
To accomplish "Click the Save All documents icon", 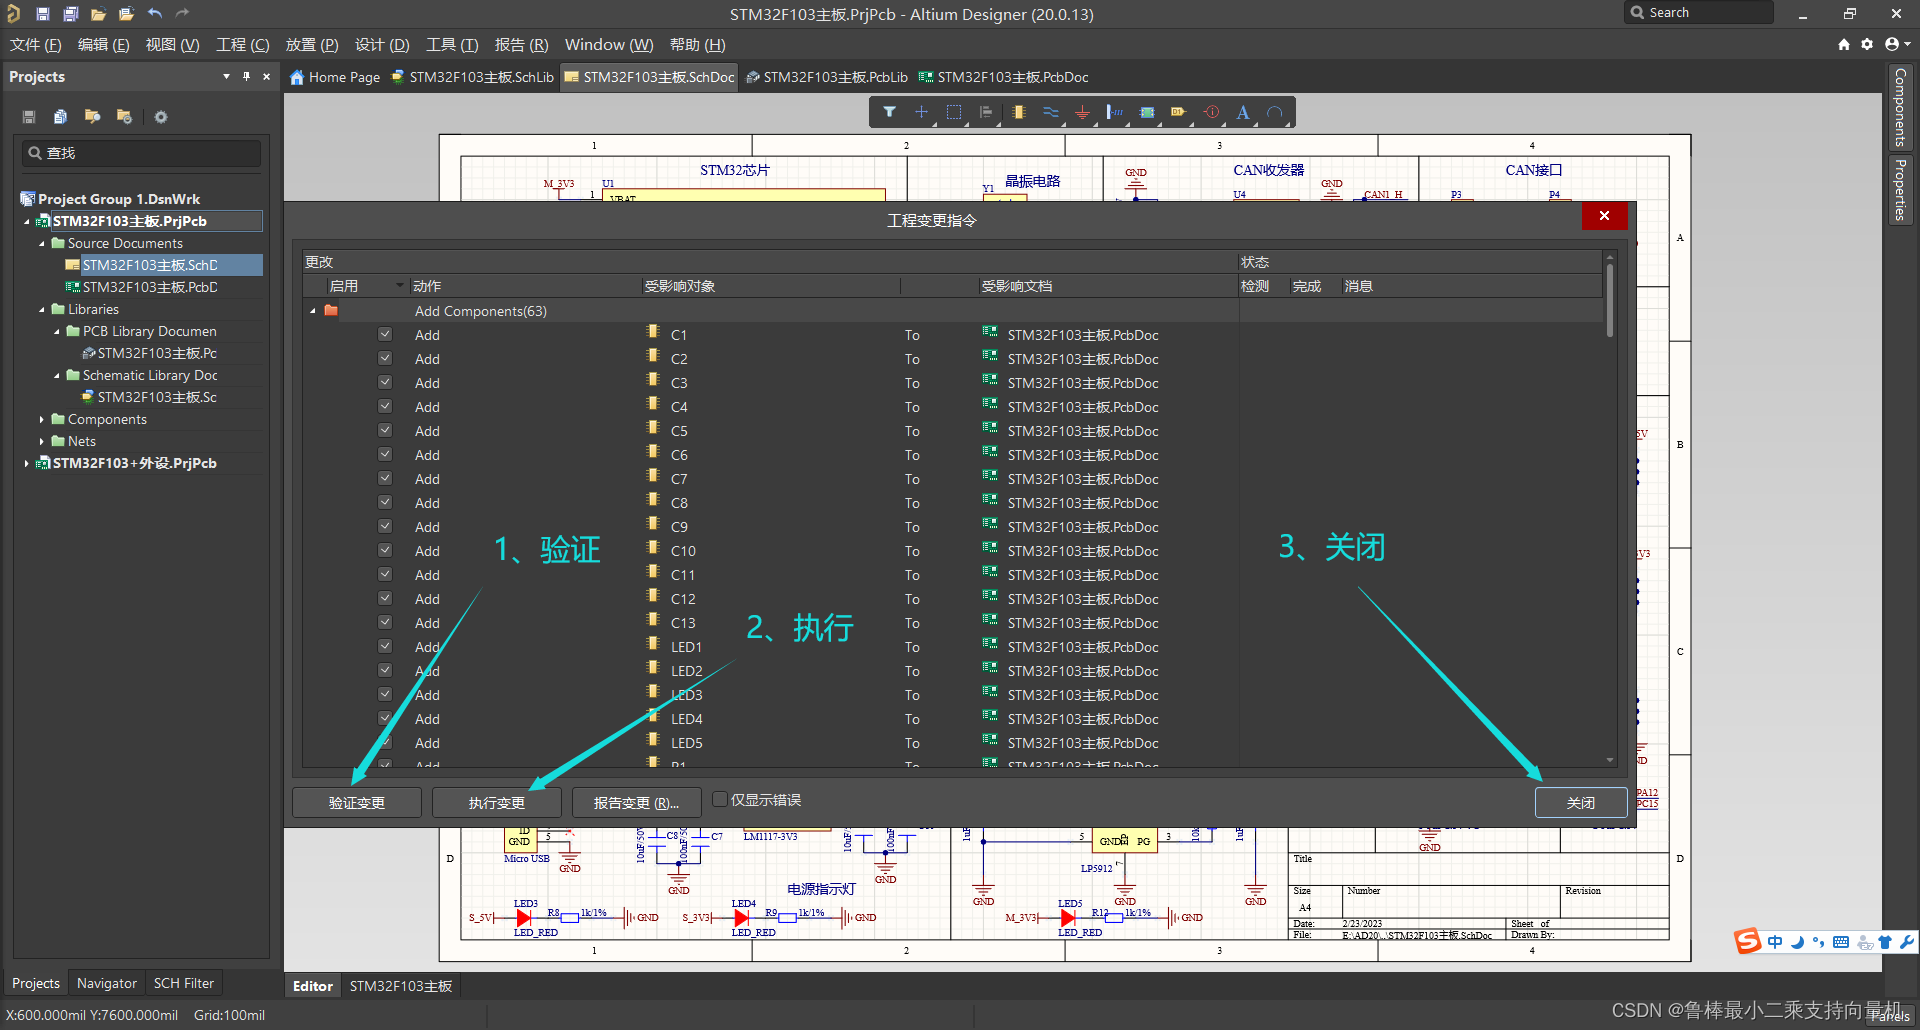I will pos(71,14).
